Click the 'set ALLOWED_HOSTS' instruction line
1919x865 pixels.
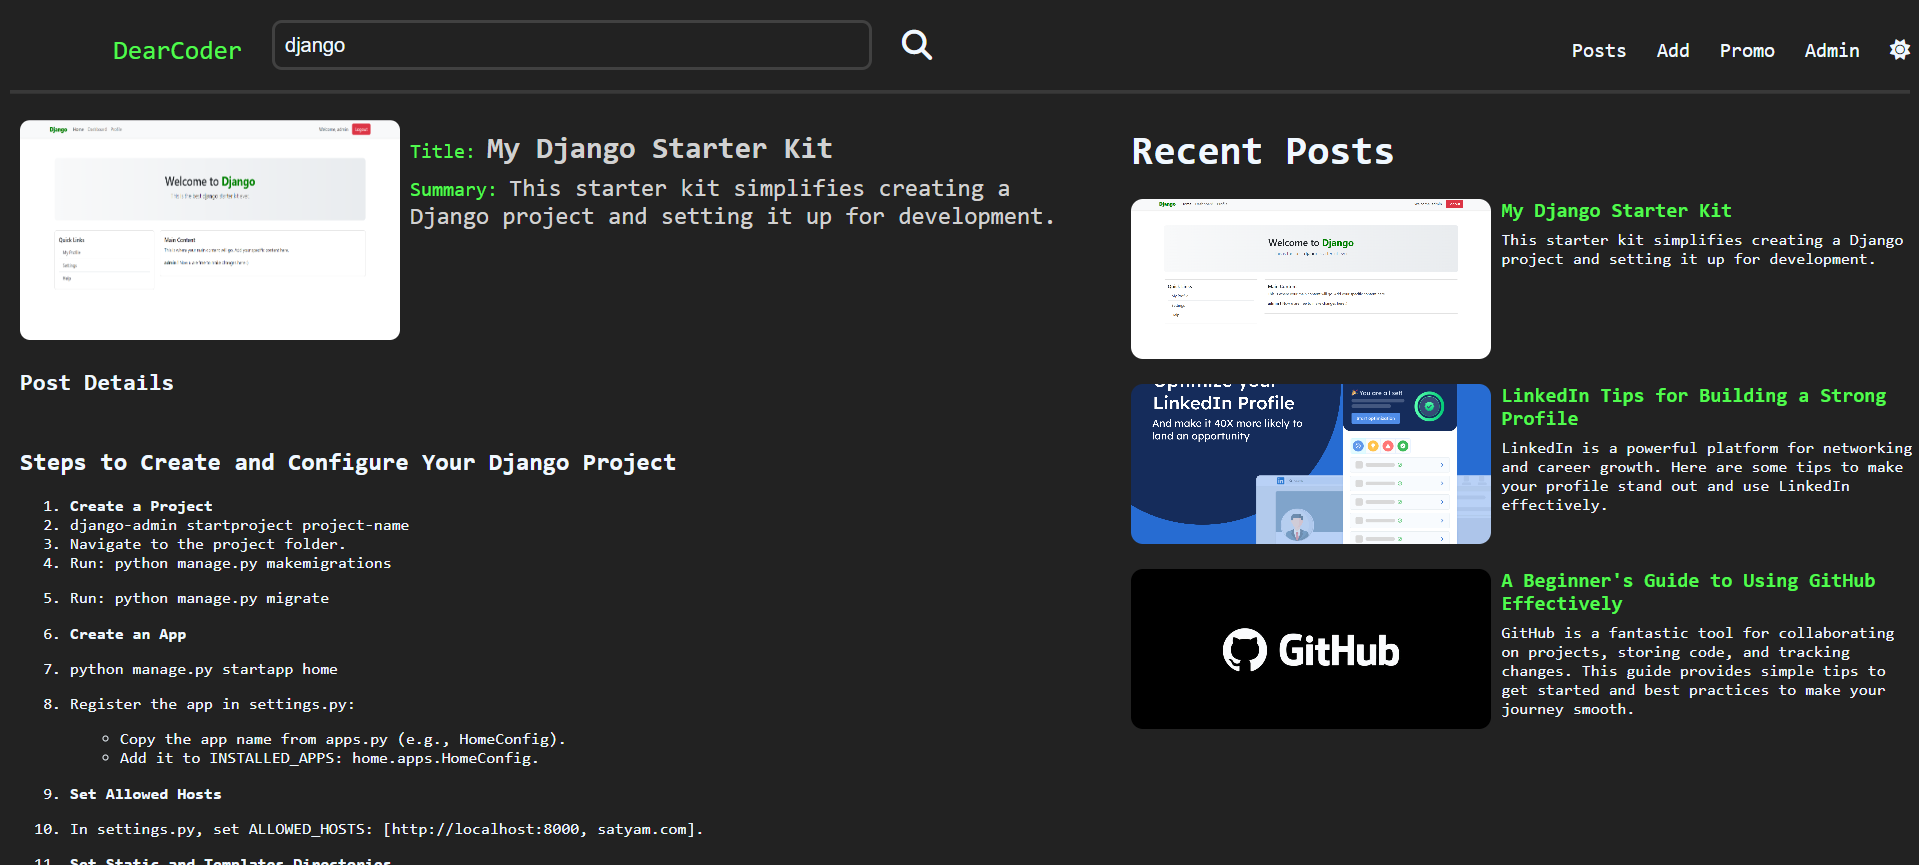(x=387, y=829)
